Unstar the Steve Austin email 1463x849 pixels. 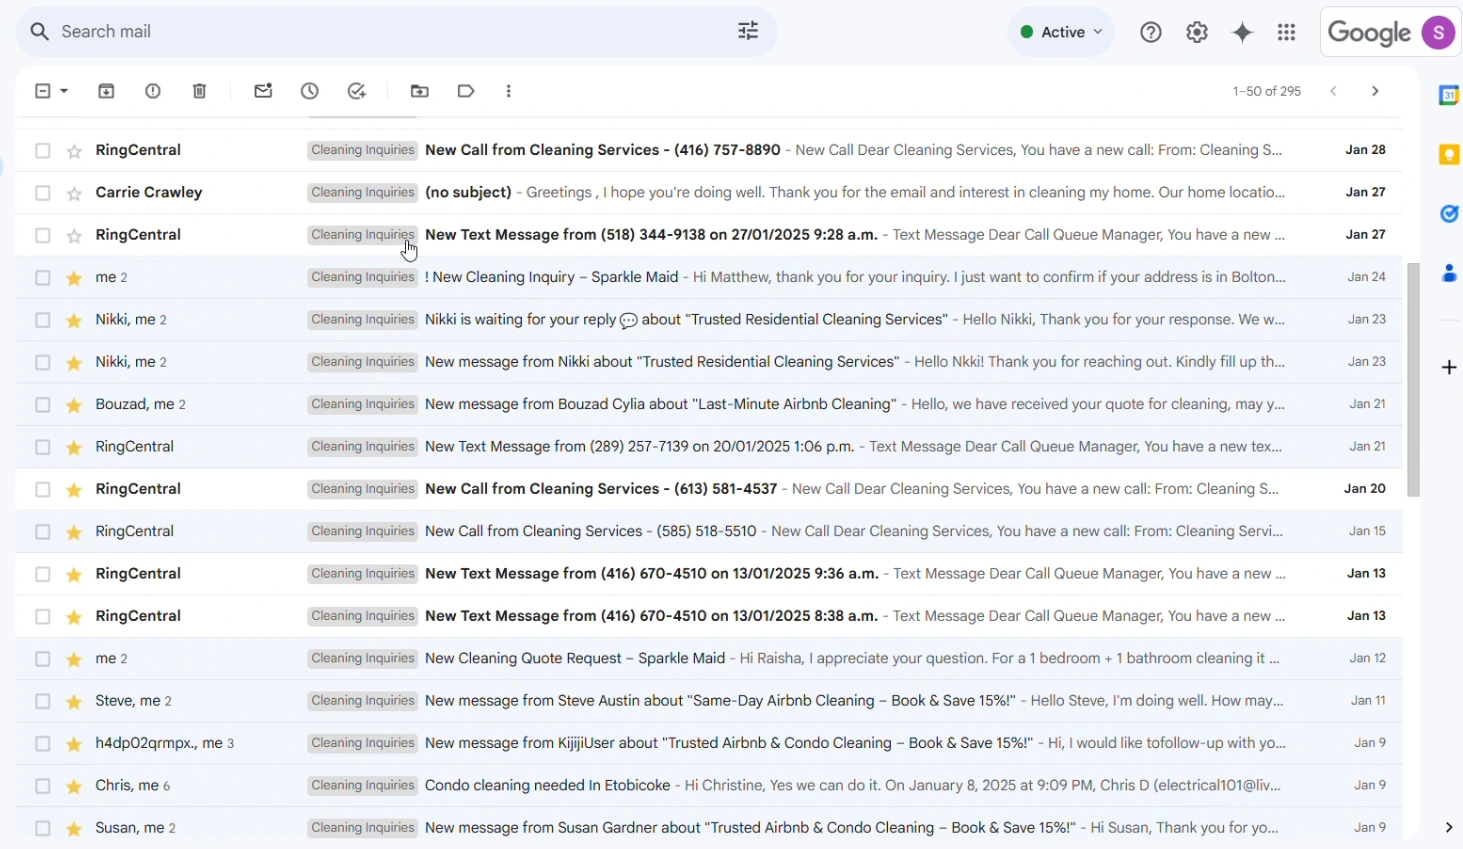[x=74, y=702]
